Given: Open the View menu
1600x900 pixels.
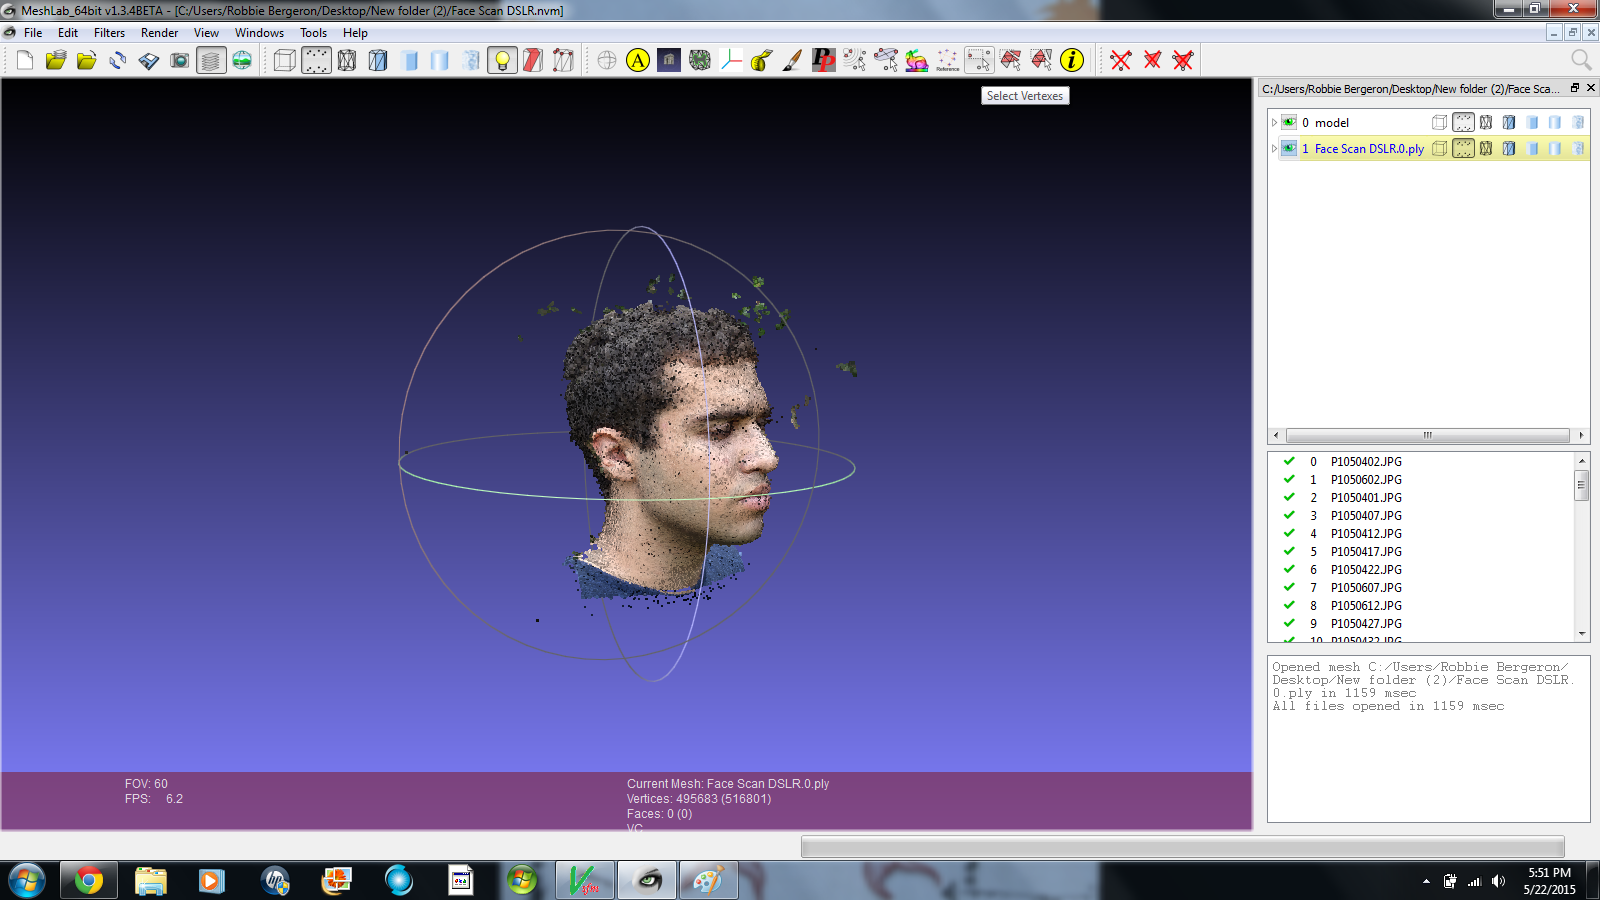Looking at the screenshot, I should pos(206,33).
